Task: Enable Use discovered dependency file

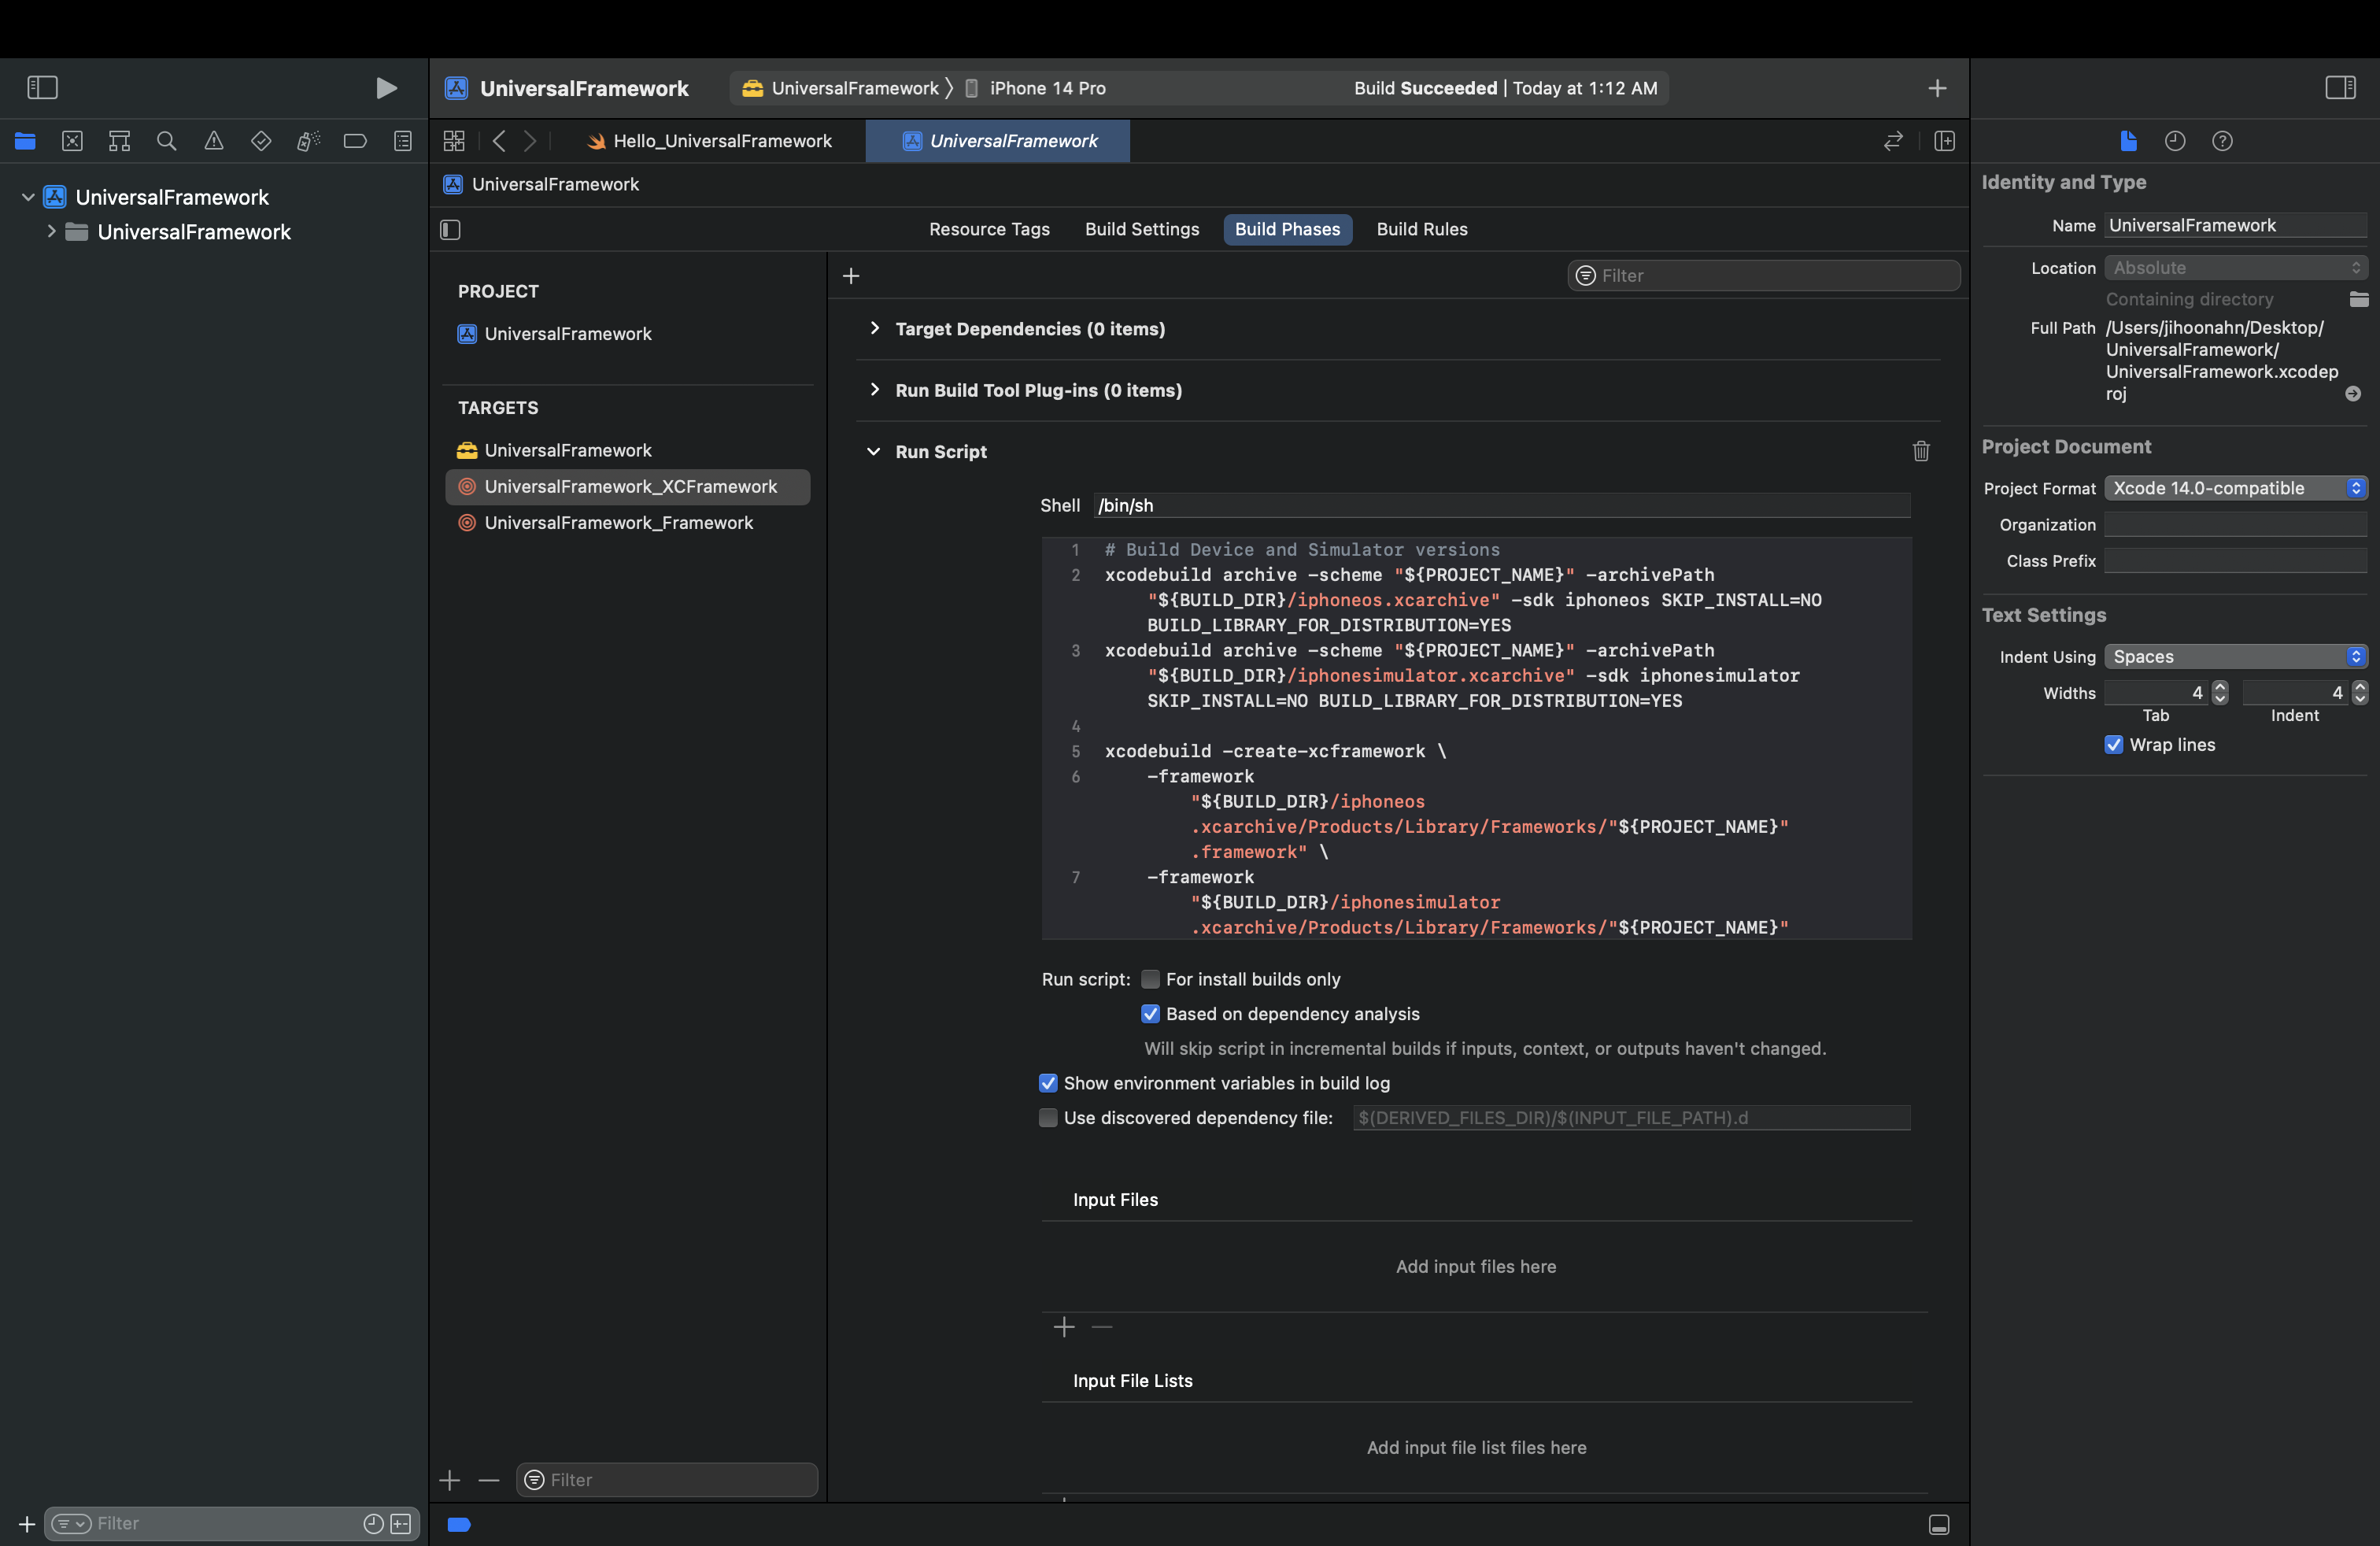Action: (1048, 1118)
